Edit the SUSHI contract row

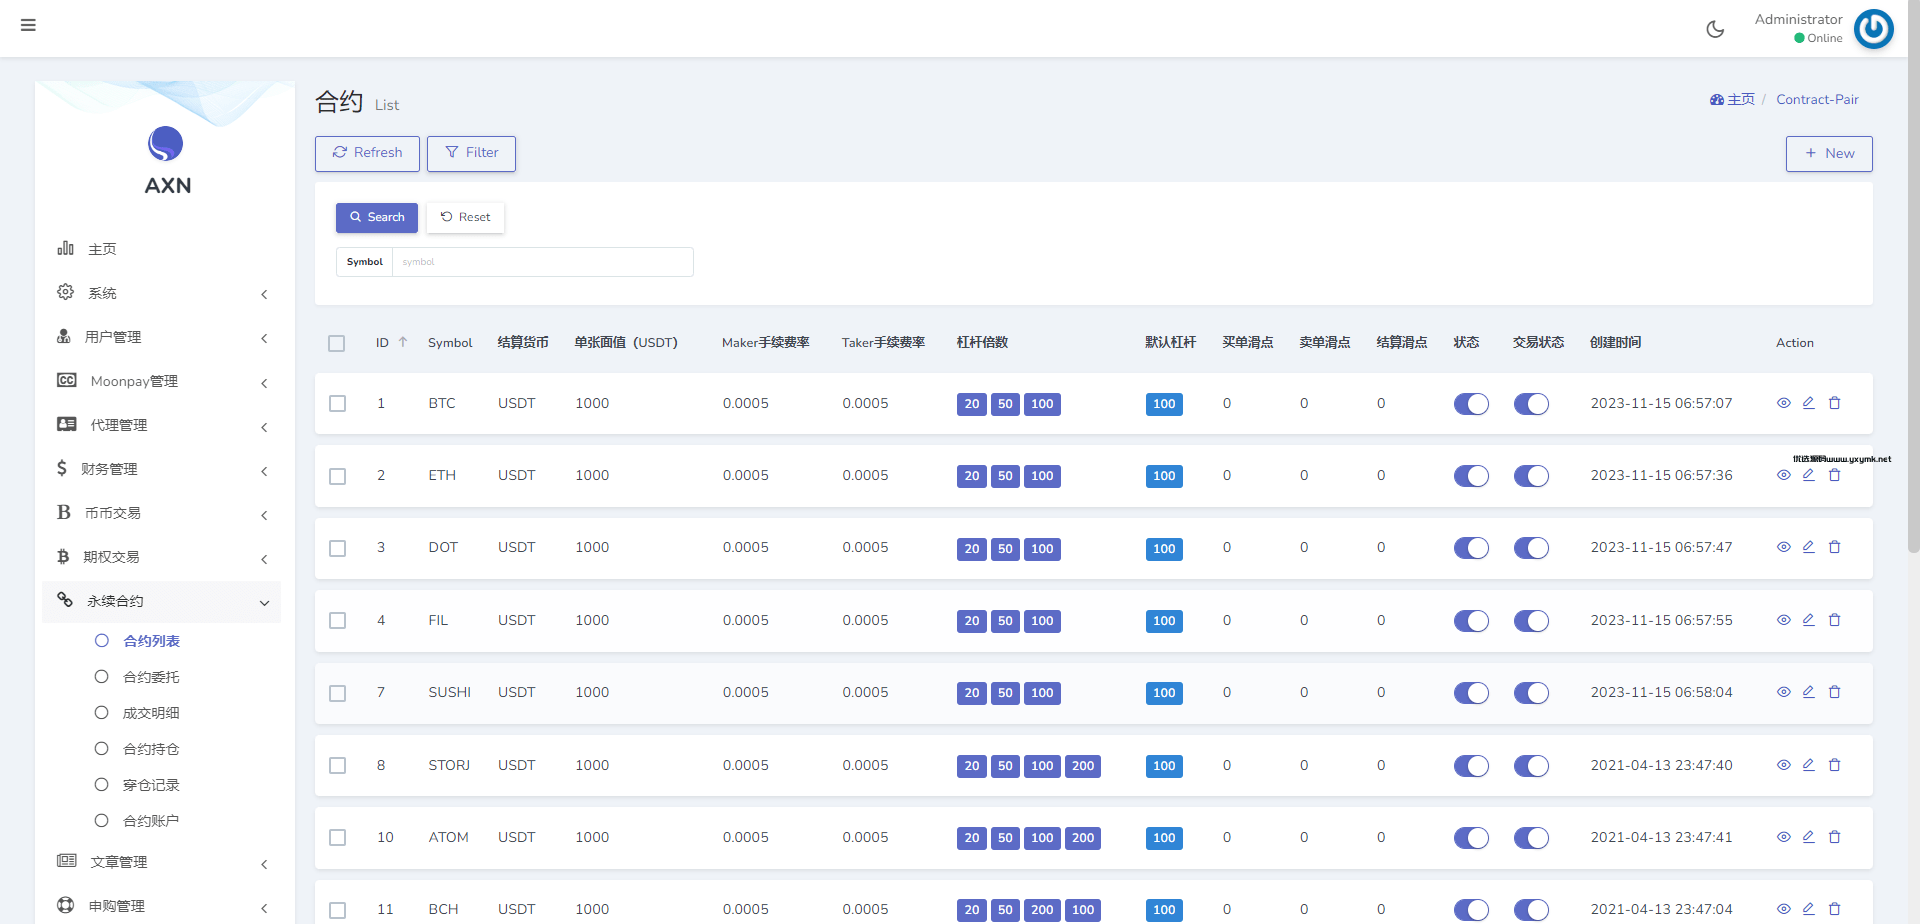tap(1808, 692)
